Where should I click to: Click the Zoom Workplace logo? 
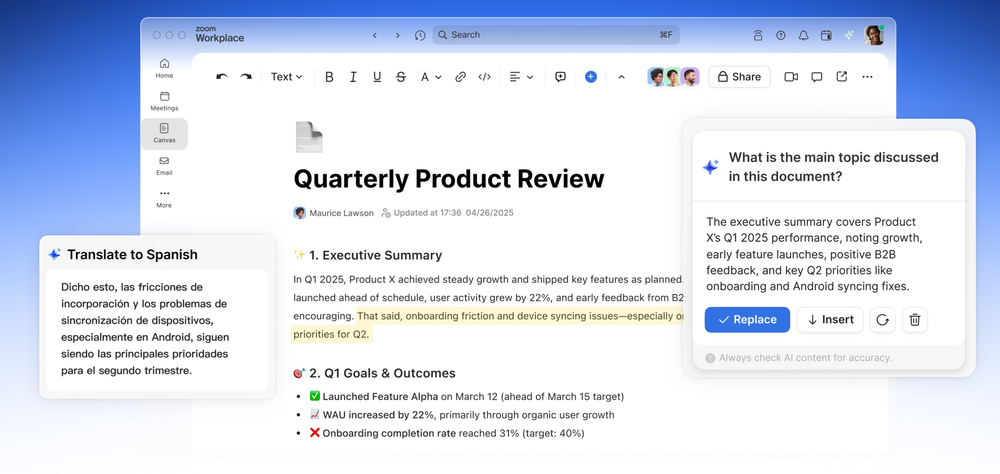(x=219, y=34)
